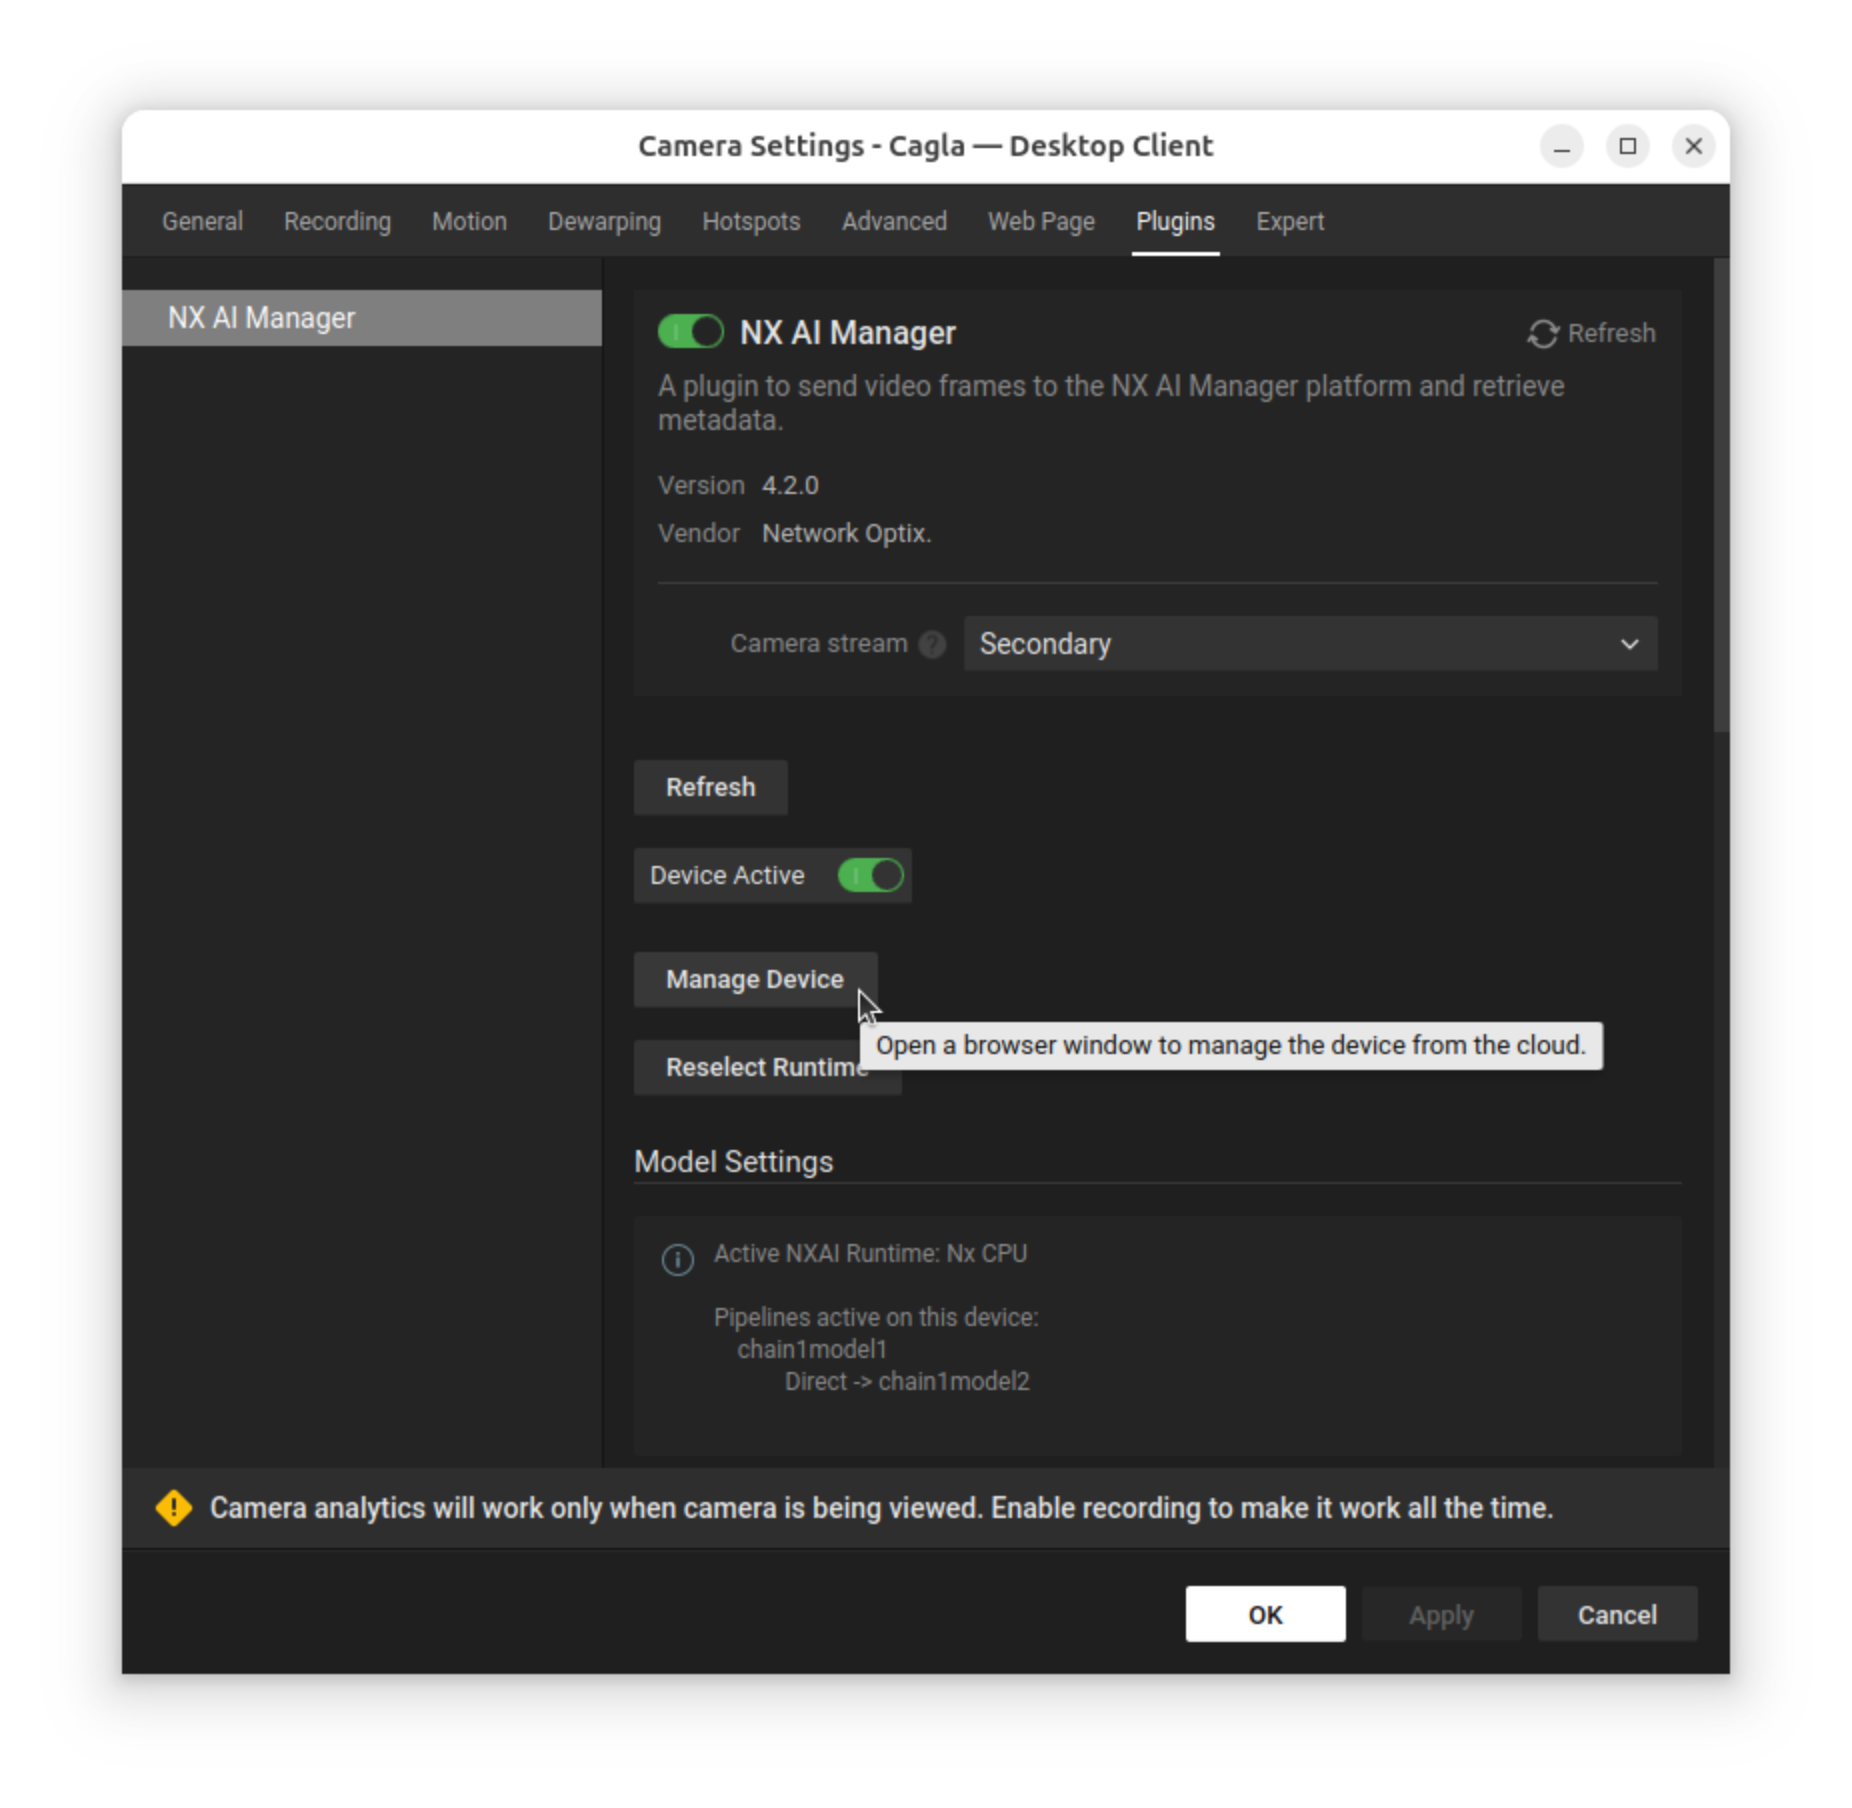This screenshot has width=1852, height=1808.
Task: Open the Dewarping tab
Action: coord(604,222)
